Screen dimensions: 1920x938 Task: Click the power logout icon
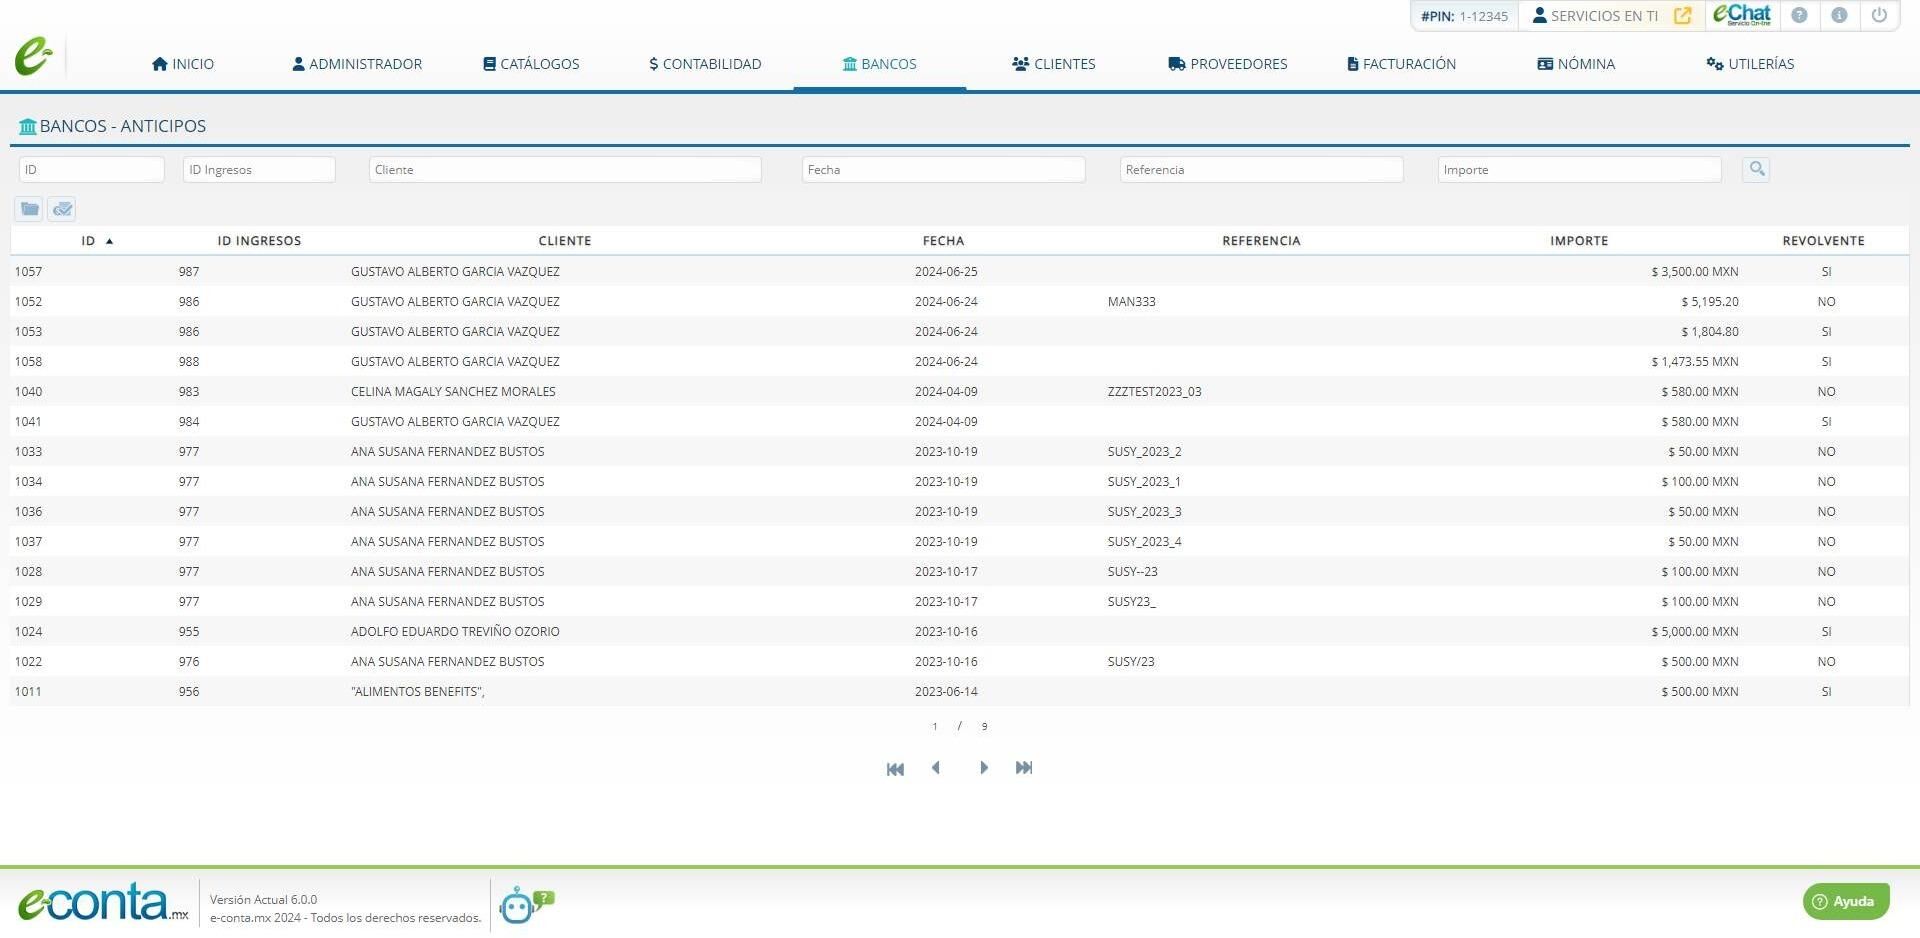point(1879,15)
